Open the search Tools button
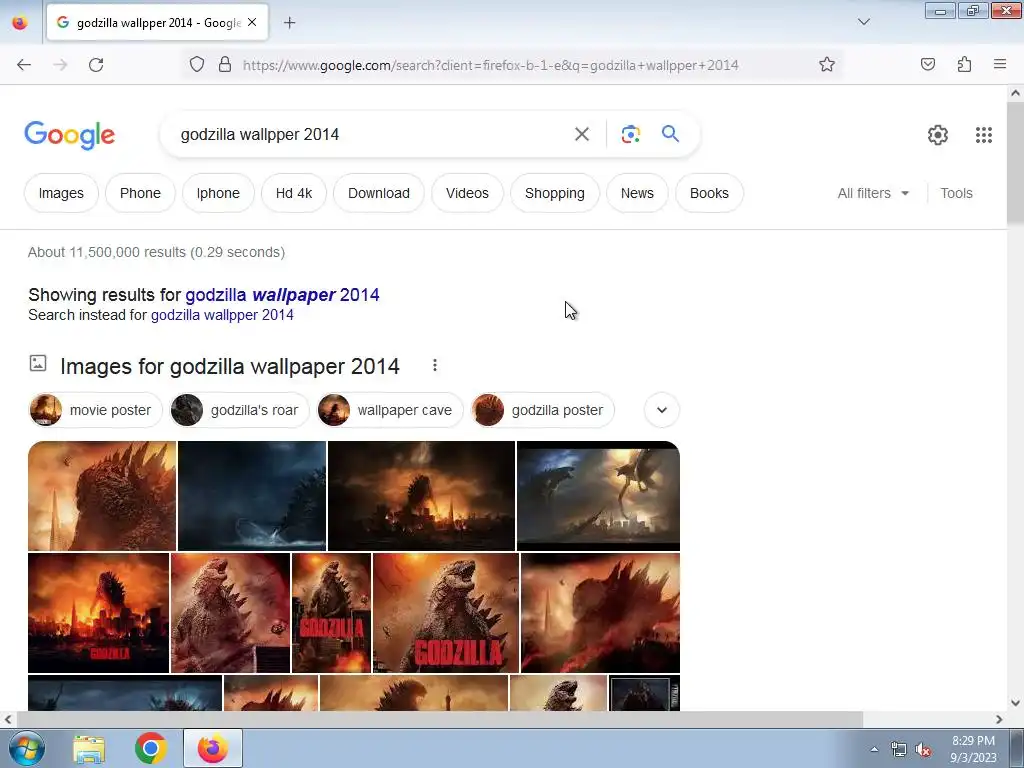The height and width of the screenshot is (768, 1024). point(956,193)
